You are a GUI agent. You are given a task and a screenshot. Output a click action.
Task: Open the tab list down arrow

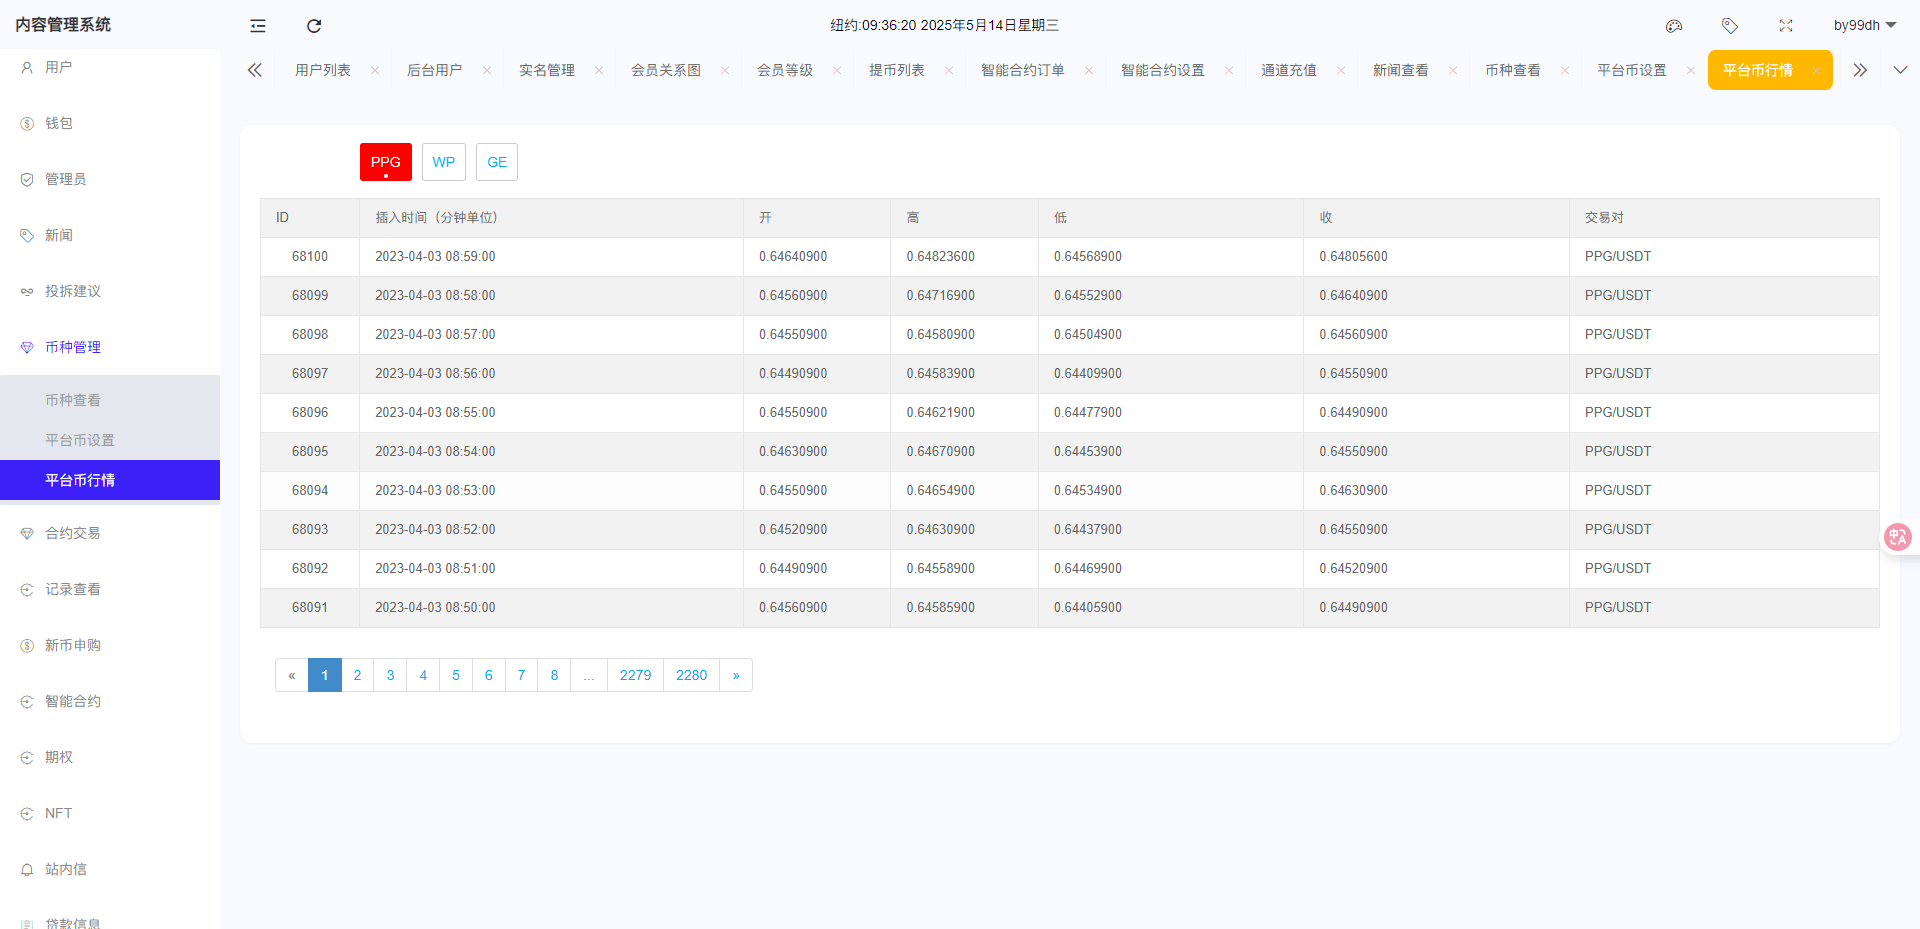click(1901, 70)
